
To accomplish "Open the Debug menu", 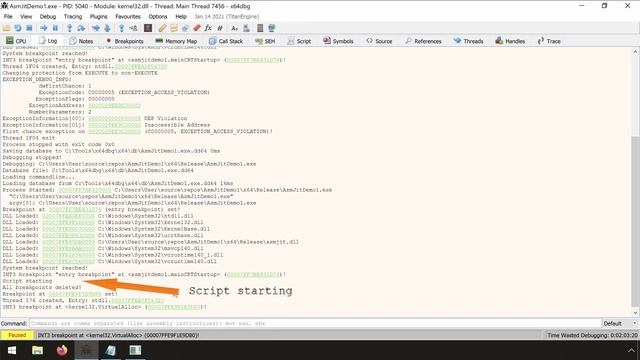I will 48,16.
